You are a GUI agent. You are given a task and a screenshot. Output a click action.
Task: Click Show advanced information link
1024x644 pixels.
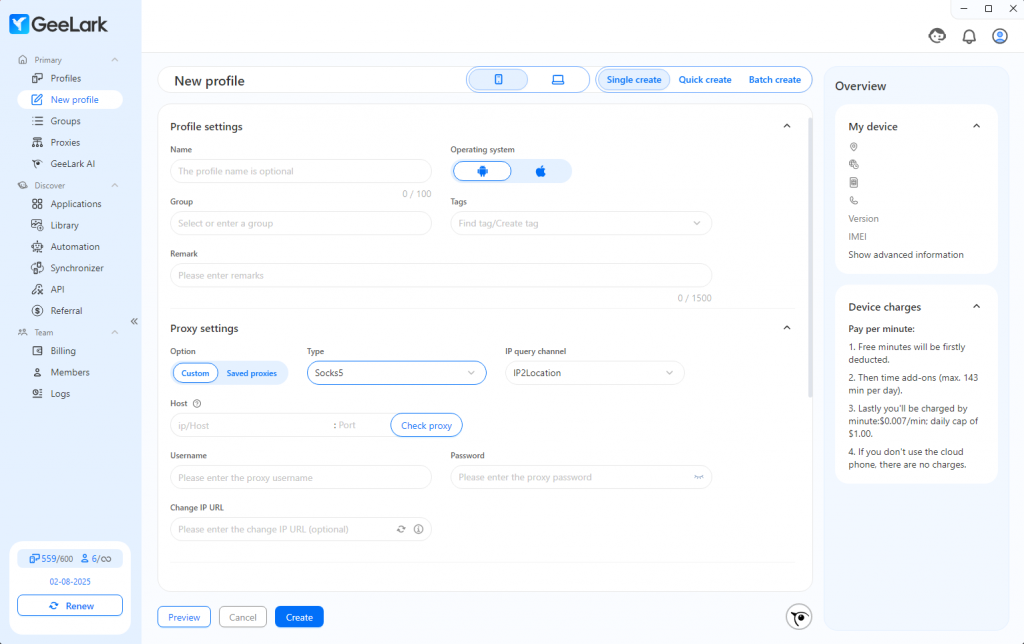[905, 255]
